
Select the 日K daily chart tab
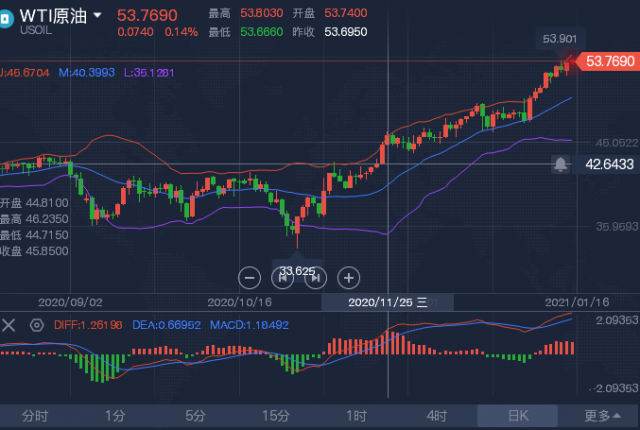[518, 416]
